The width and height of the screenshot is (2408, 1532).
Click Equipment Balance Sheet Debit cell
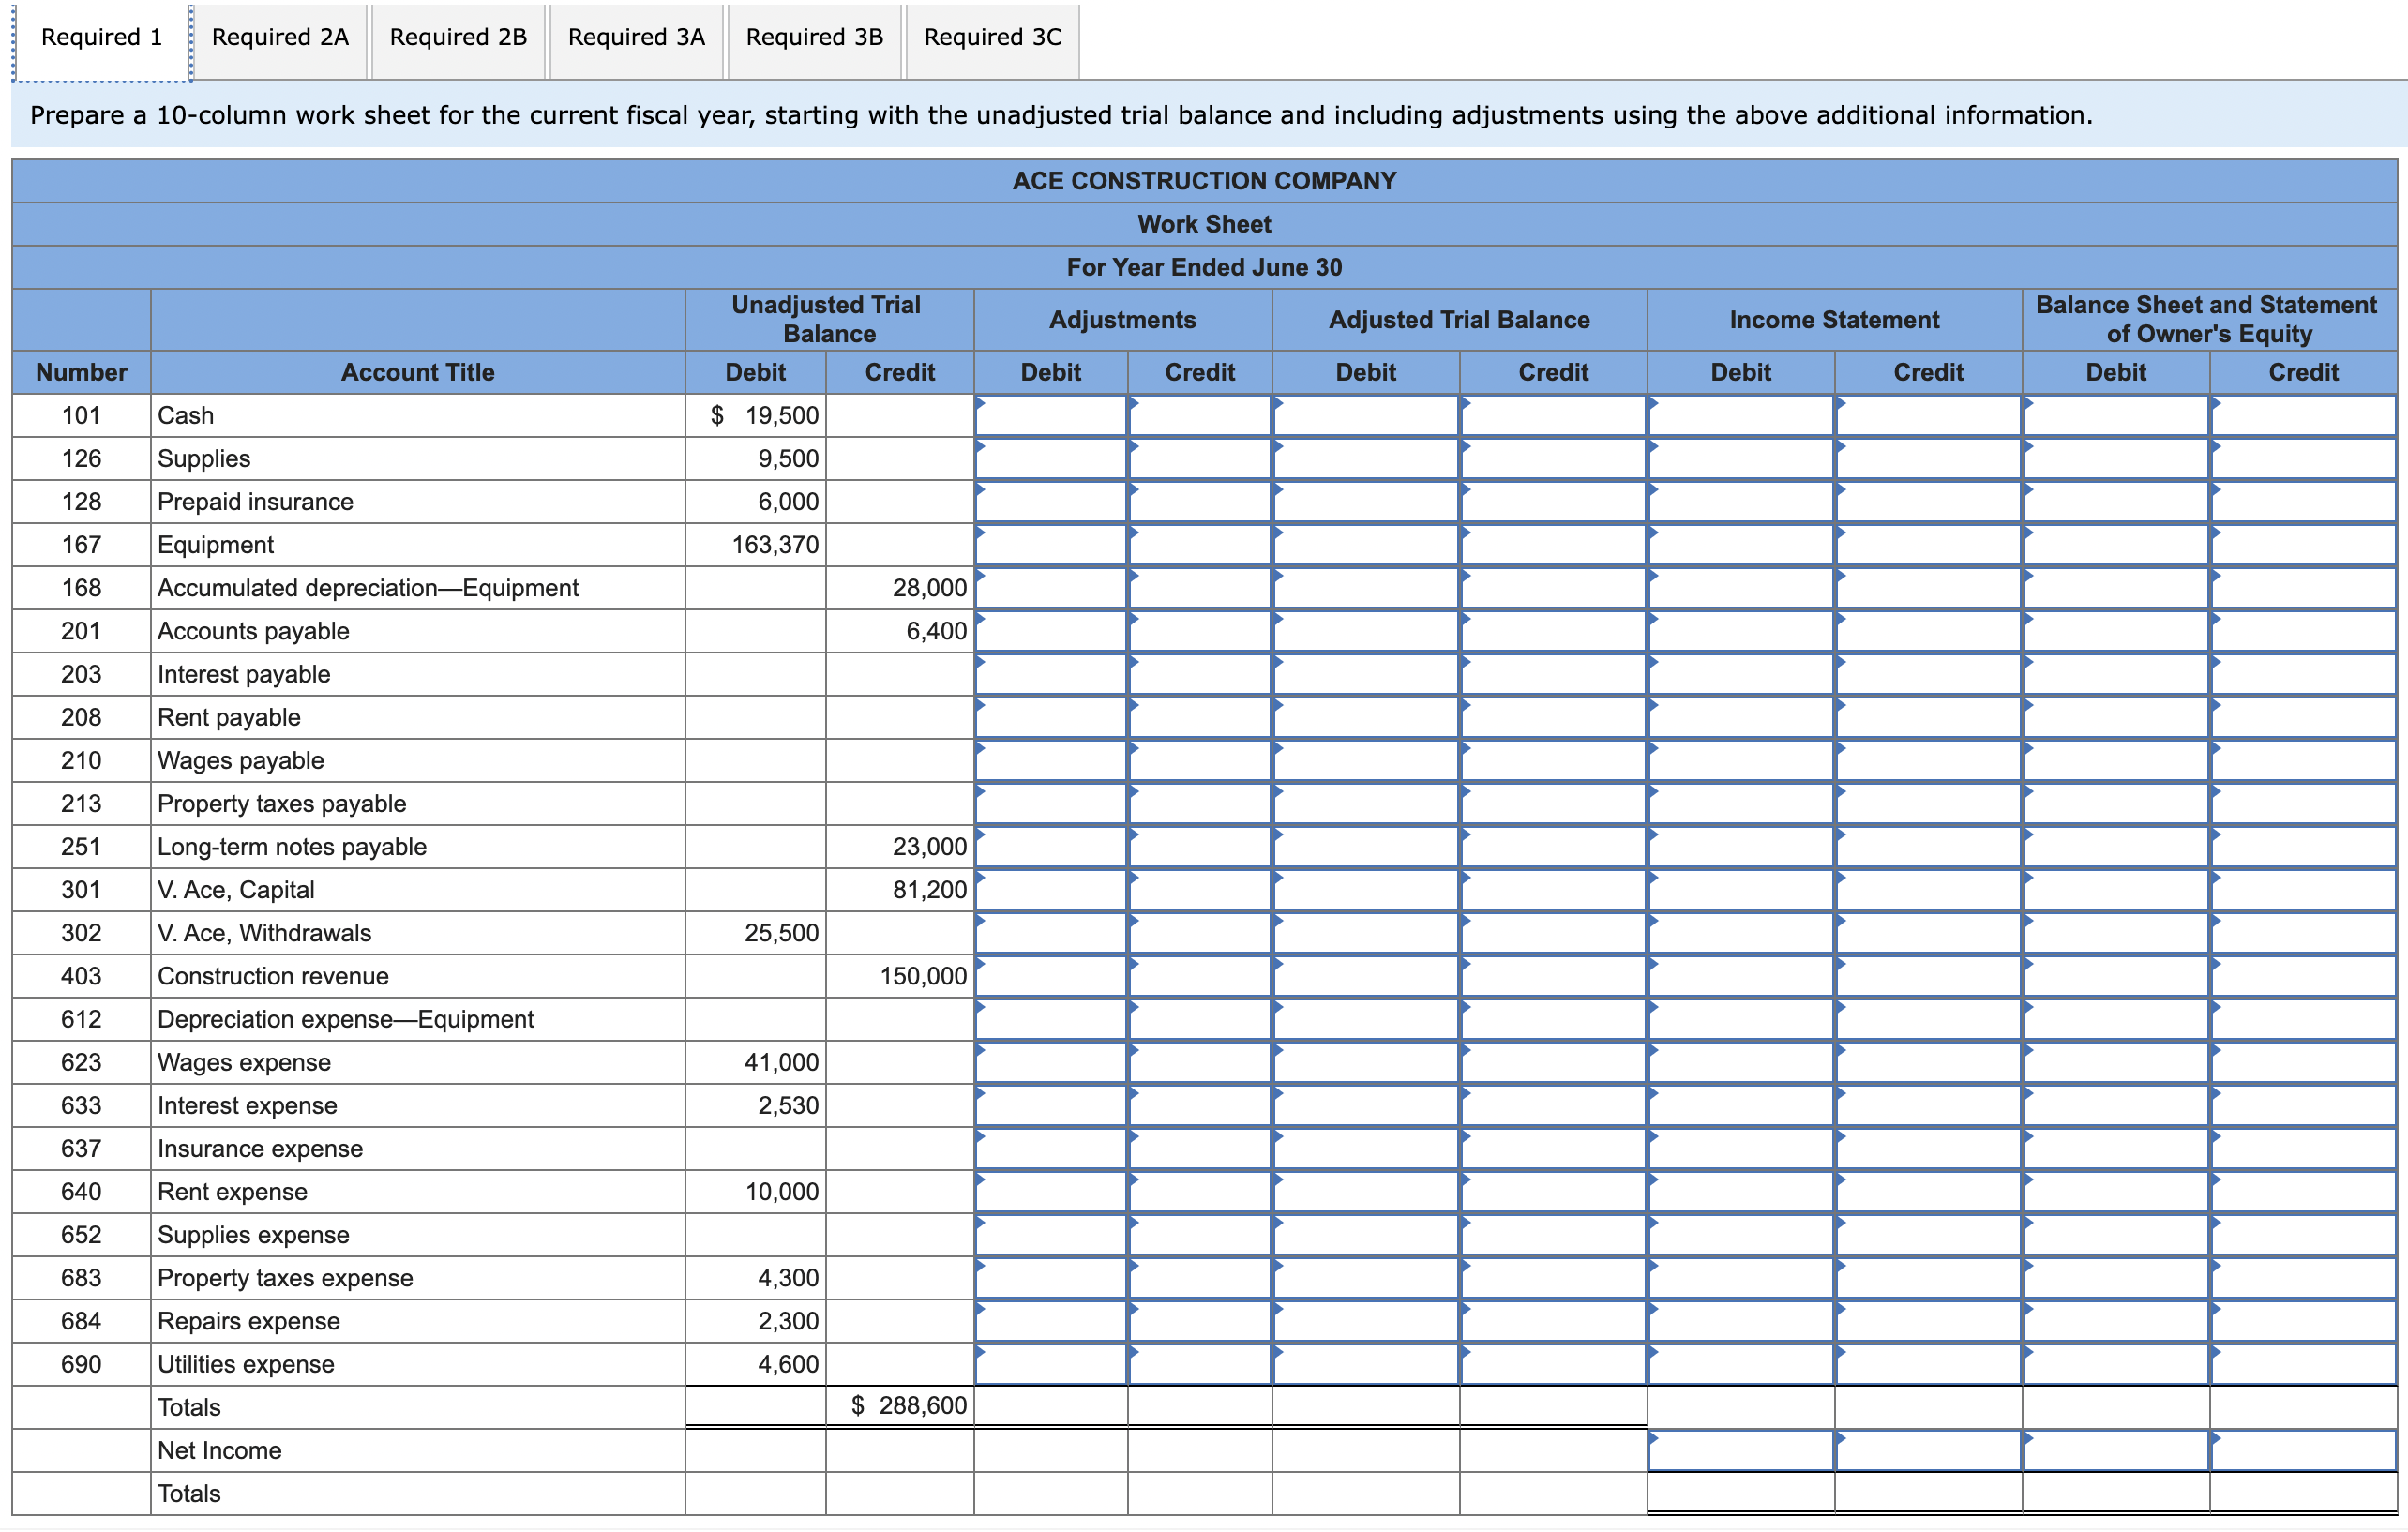coord(2115,545)
